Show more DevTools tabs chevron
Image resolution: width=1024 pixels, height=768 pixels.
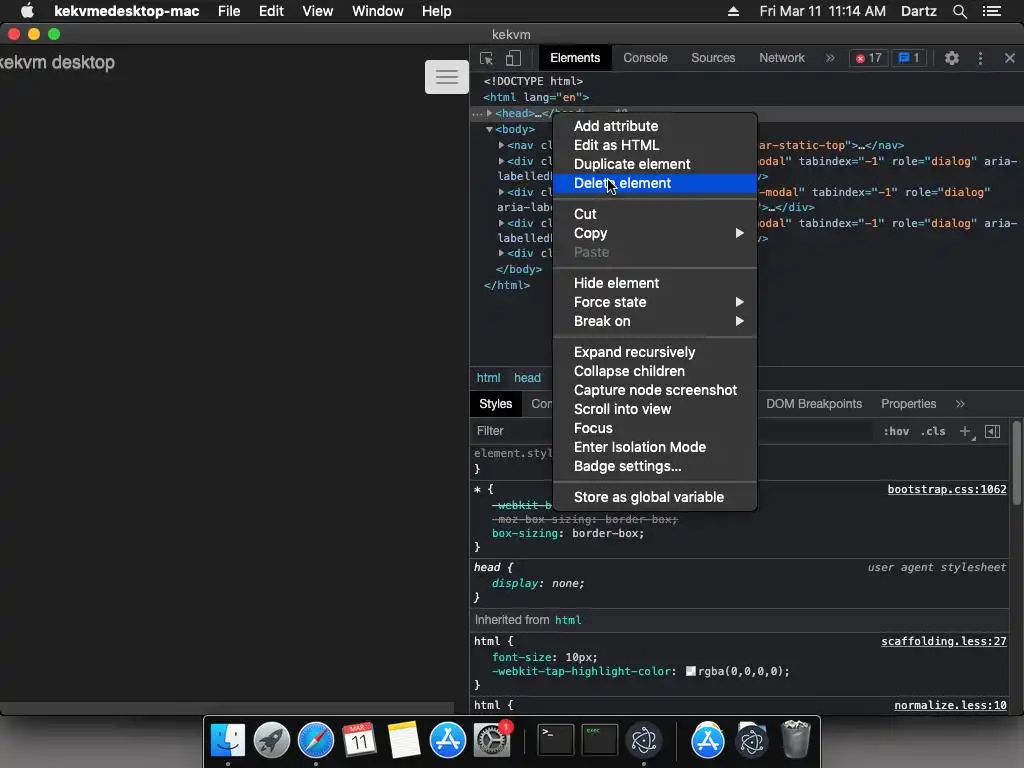pyautogui.click(x=830, y=58)
